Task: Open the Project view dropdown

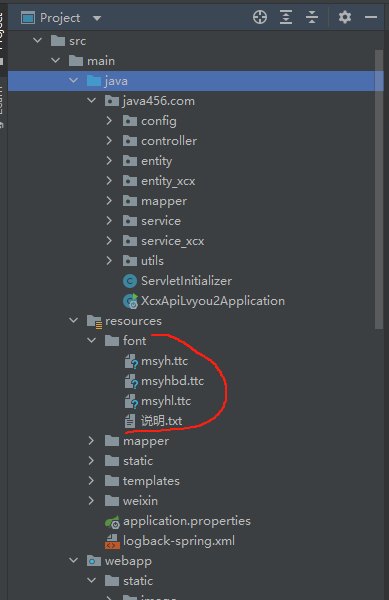Action: click(97, 18)
